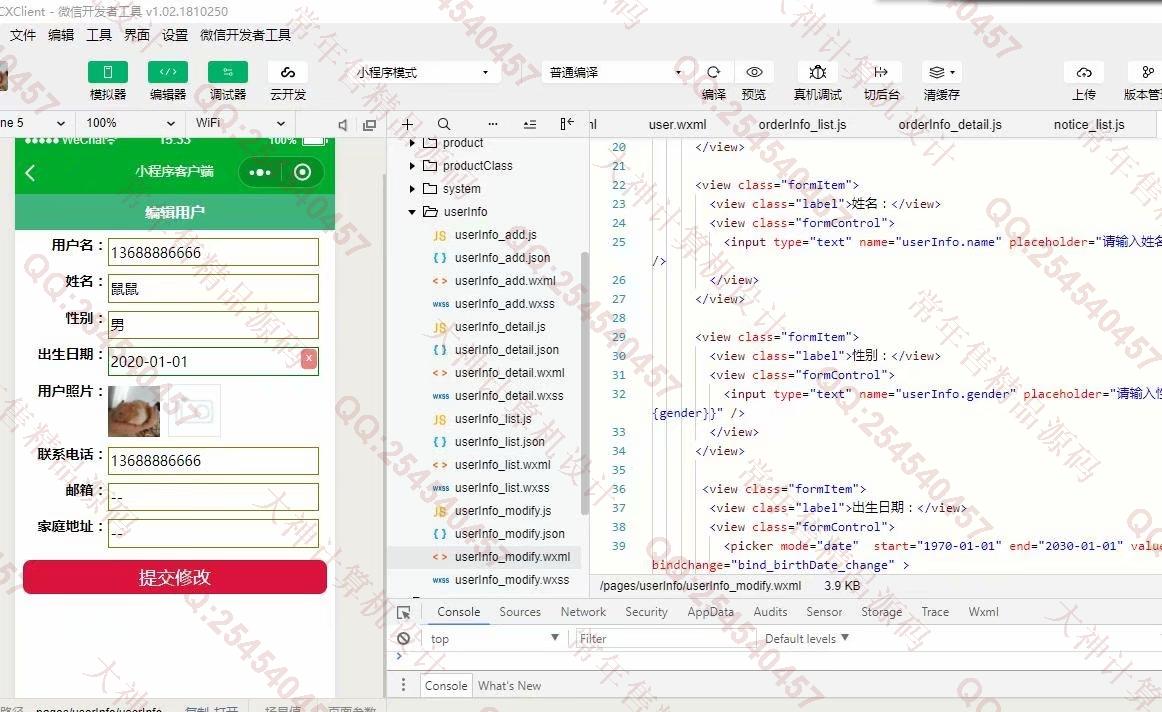This screenshot has width=1162, height=712.
Task: Click the simulator back arrow
Action: pos(30,173)
